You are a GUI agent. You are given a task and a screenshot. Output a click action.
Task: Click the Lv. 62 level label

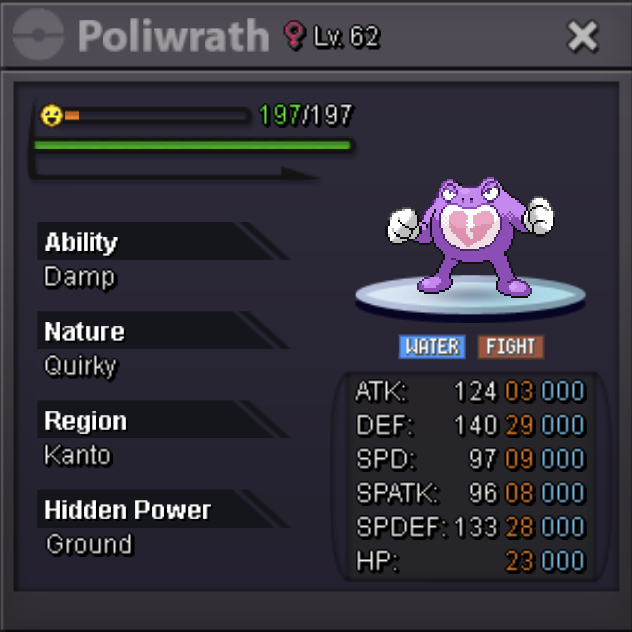point(347,37)
